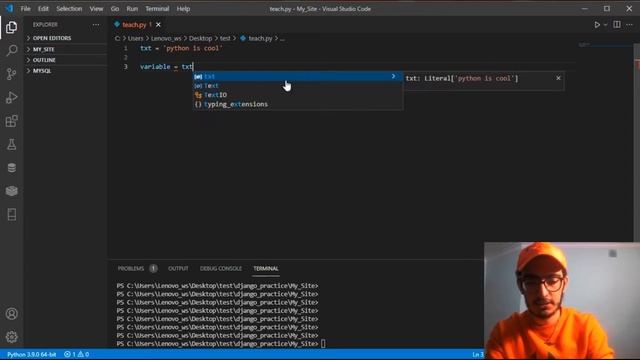Open the Extensions view icon
This screenshot has width=640, height=360.
[11, 121]
